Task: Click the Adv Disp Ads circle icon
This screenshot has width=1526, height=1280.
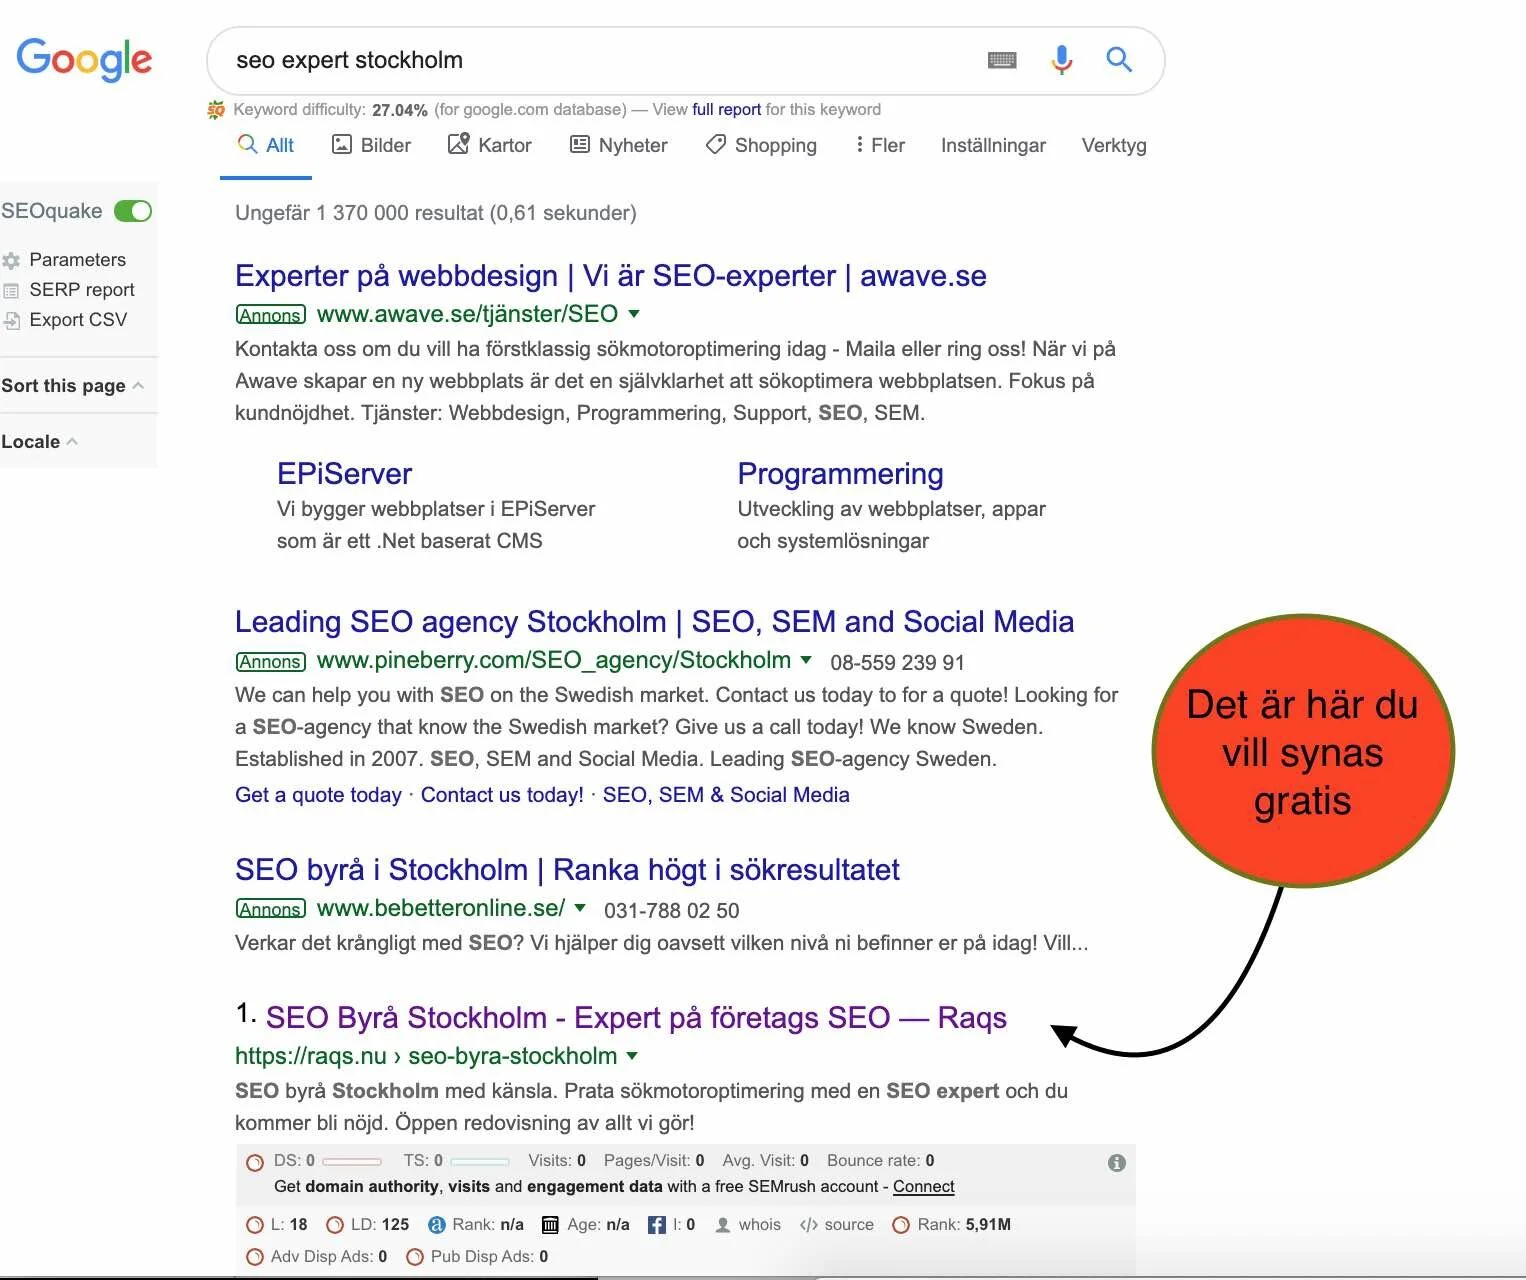Action: pyautogui.click(x=255, y=1257)
